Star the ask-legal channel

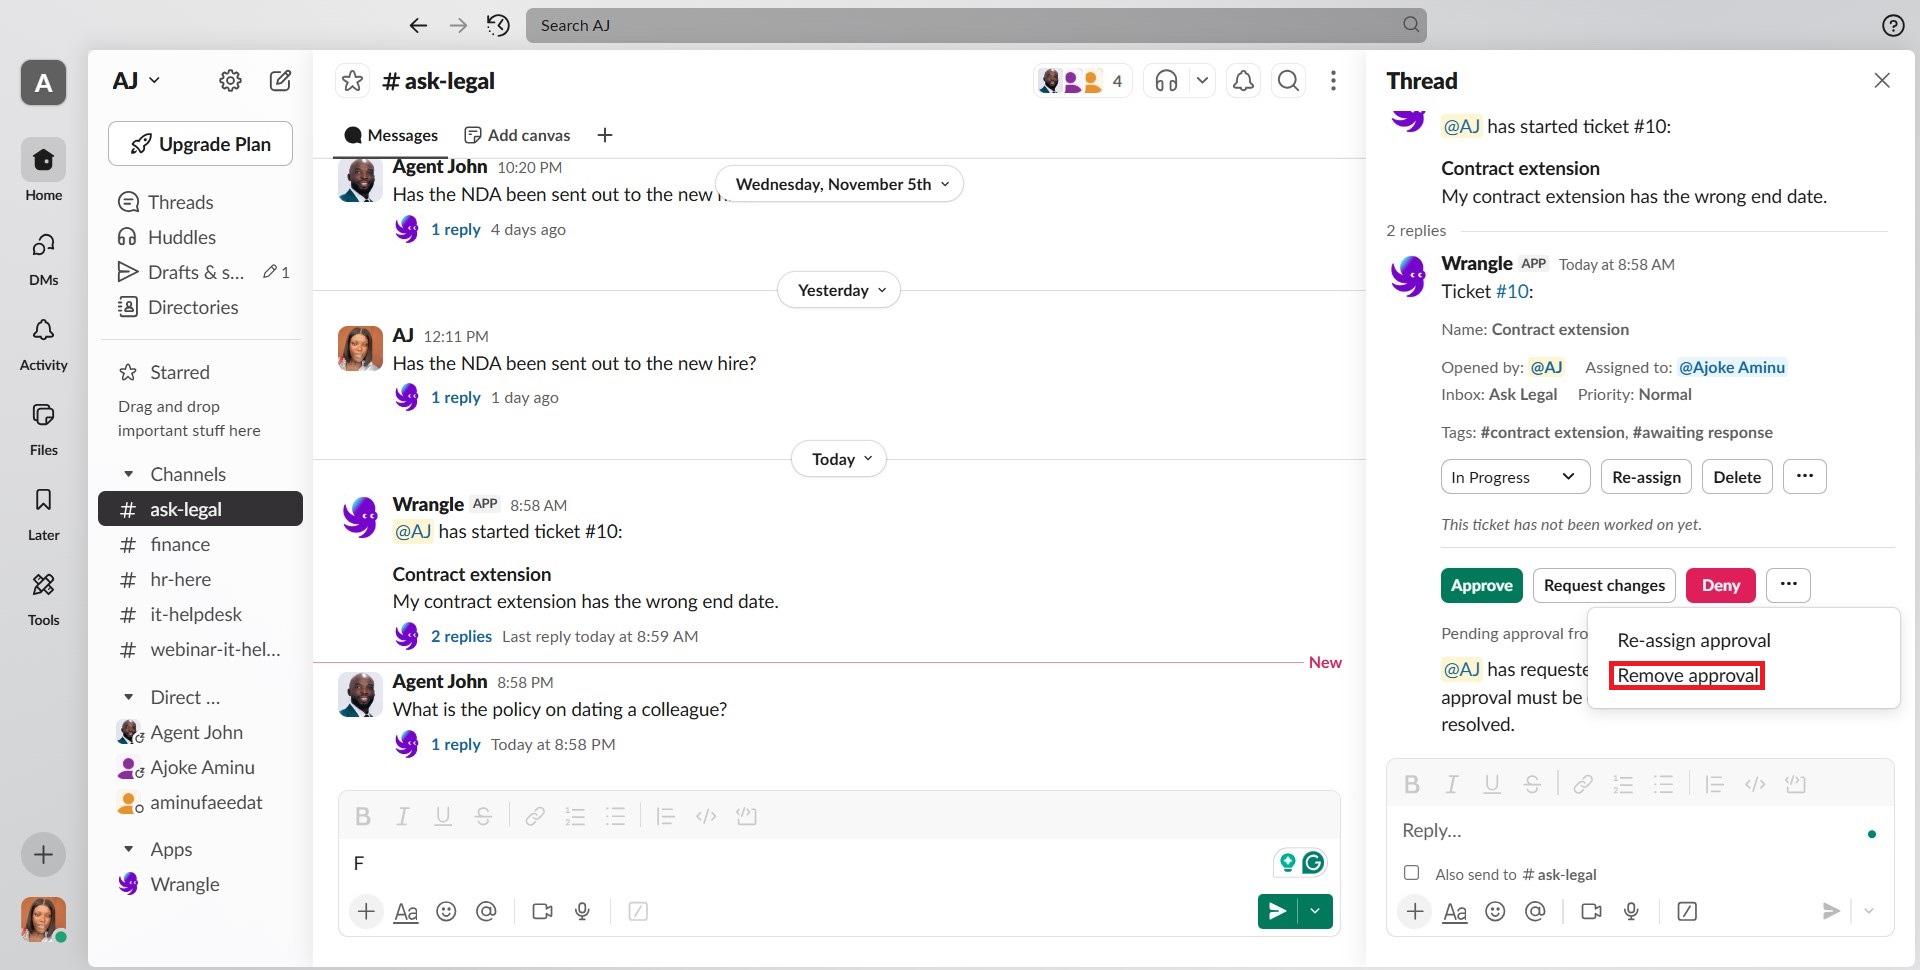352,81
